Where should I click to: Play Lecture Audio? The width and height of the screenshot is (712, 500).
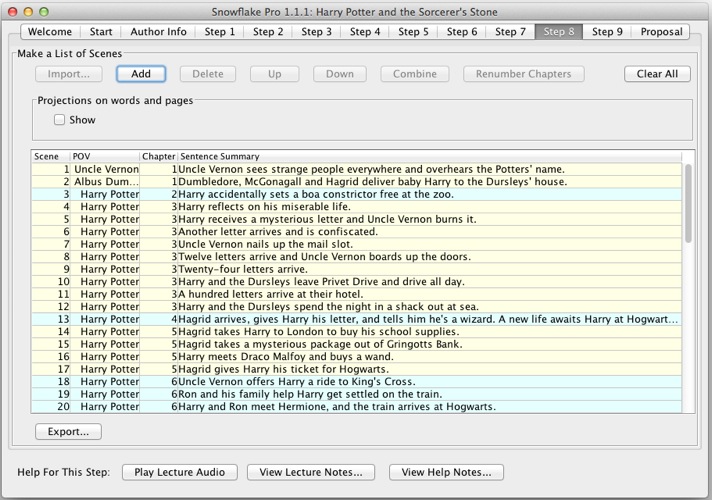pyautogui.click(x=179, y=472)
